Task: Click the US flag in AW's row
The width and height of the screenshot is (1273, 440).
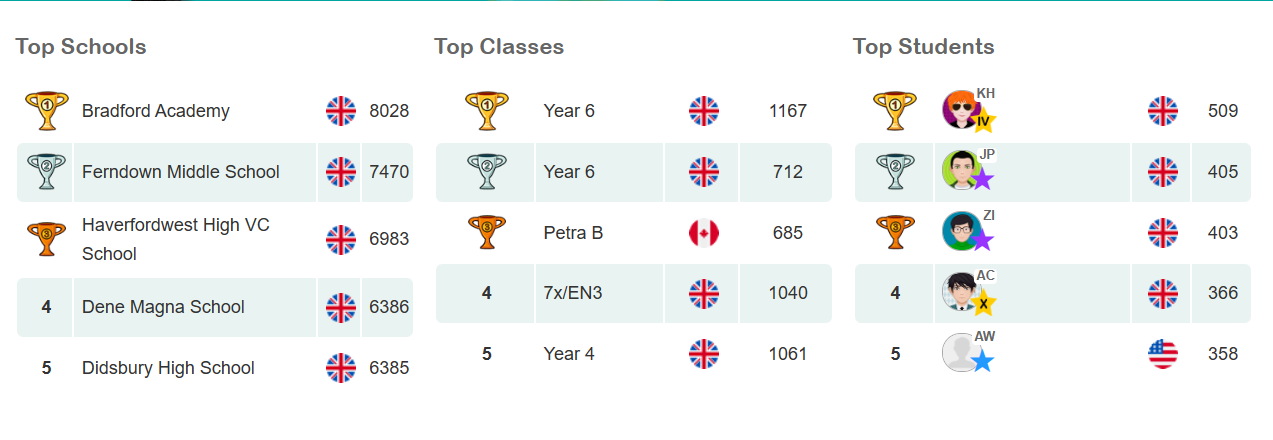Action: [x=1163, y=354]
